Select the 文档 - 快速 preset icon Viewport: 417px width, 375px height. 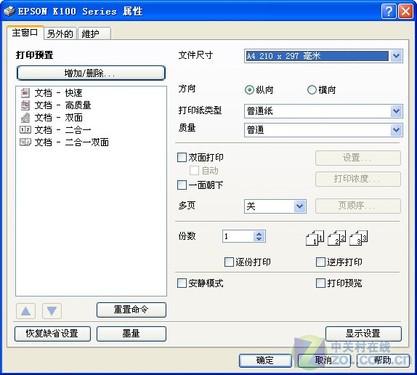point(25,93)
